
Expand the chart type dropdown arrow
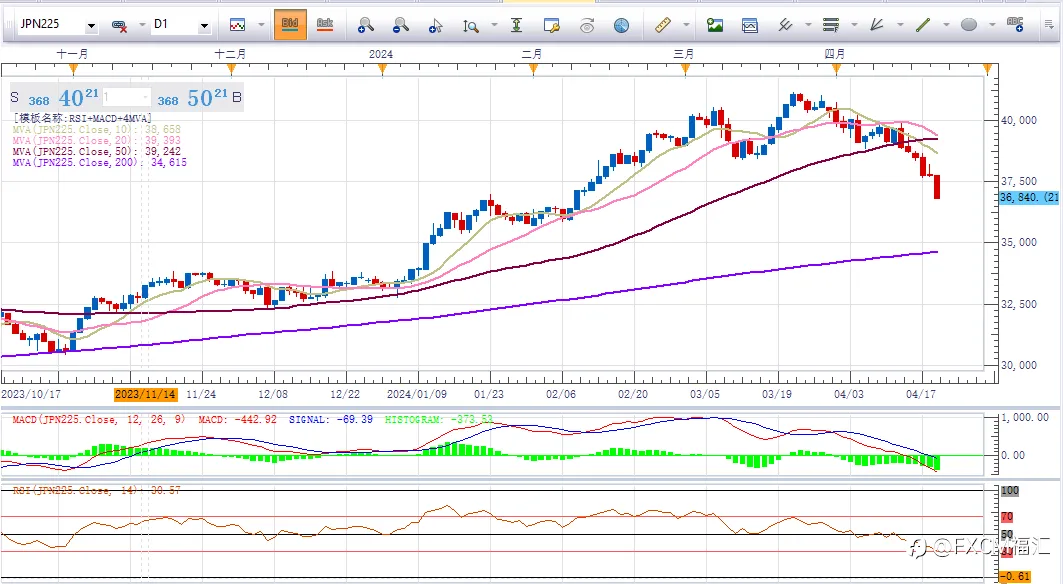[261, 25]
